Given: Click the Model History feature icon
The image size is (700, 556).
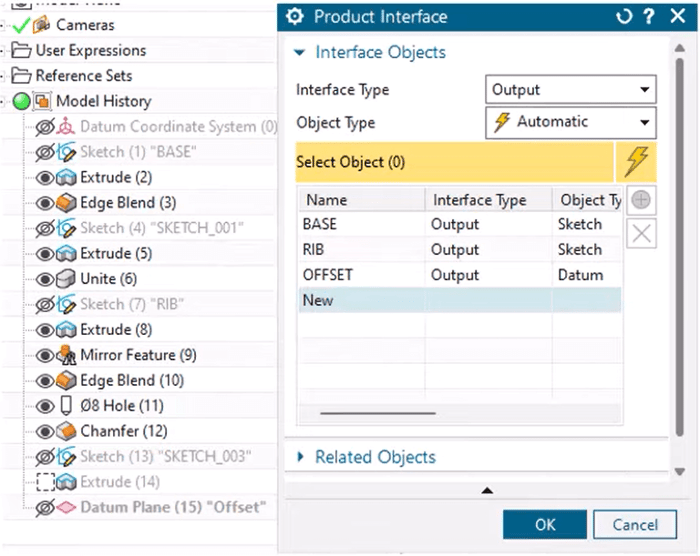Looking at the screenshot, I should coord(42,101).
